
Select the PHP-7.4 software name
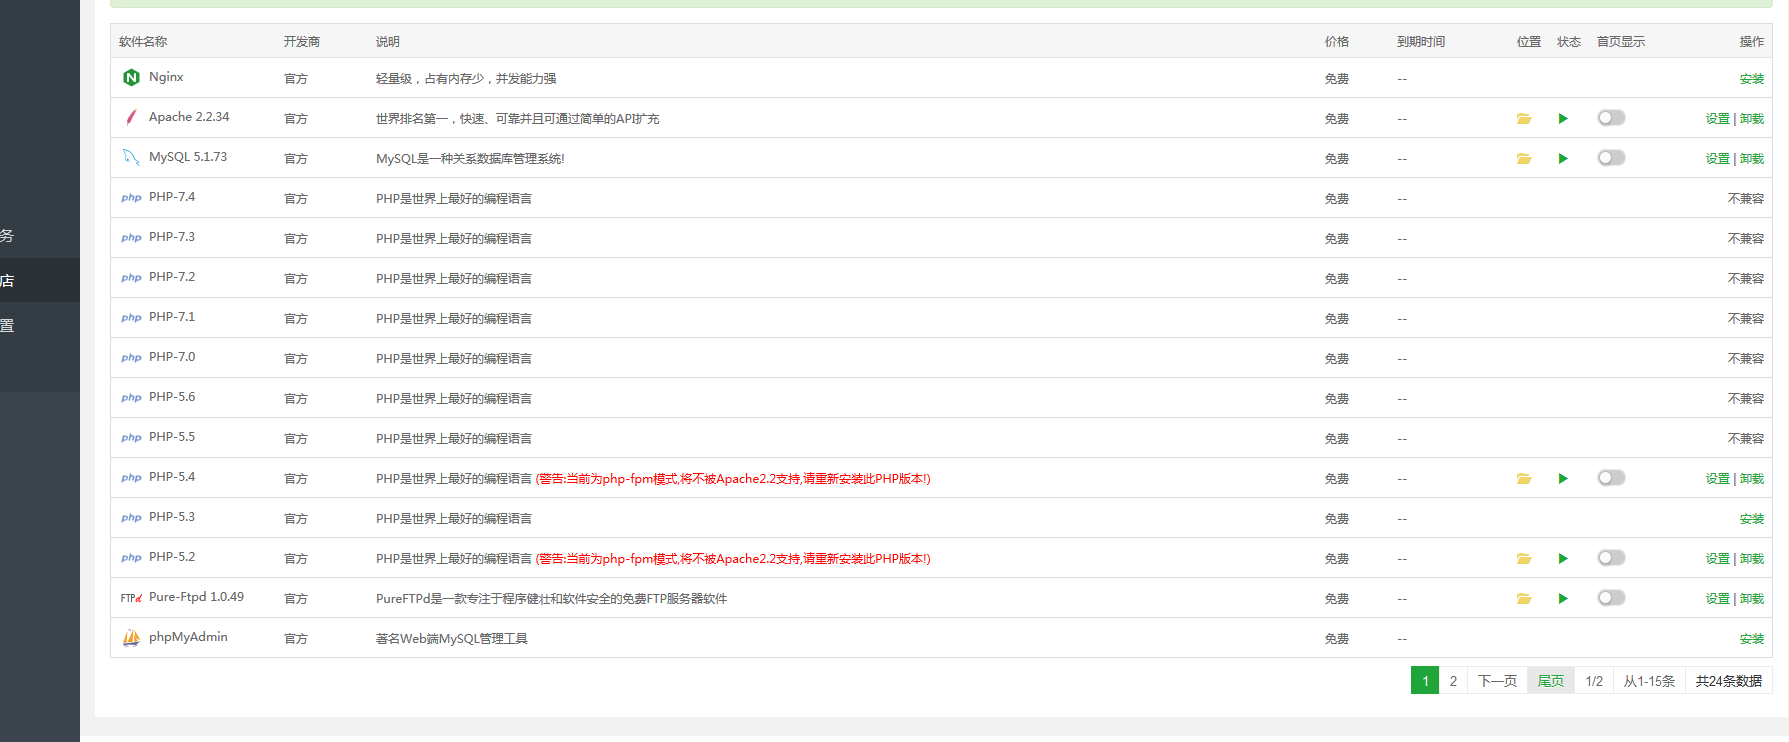tap(172, 197)
